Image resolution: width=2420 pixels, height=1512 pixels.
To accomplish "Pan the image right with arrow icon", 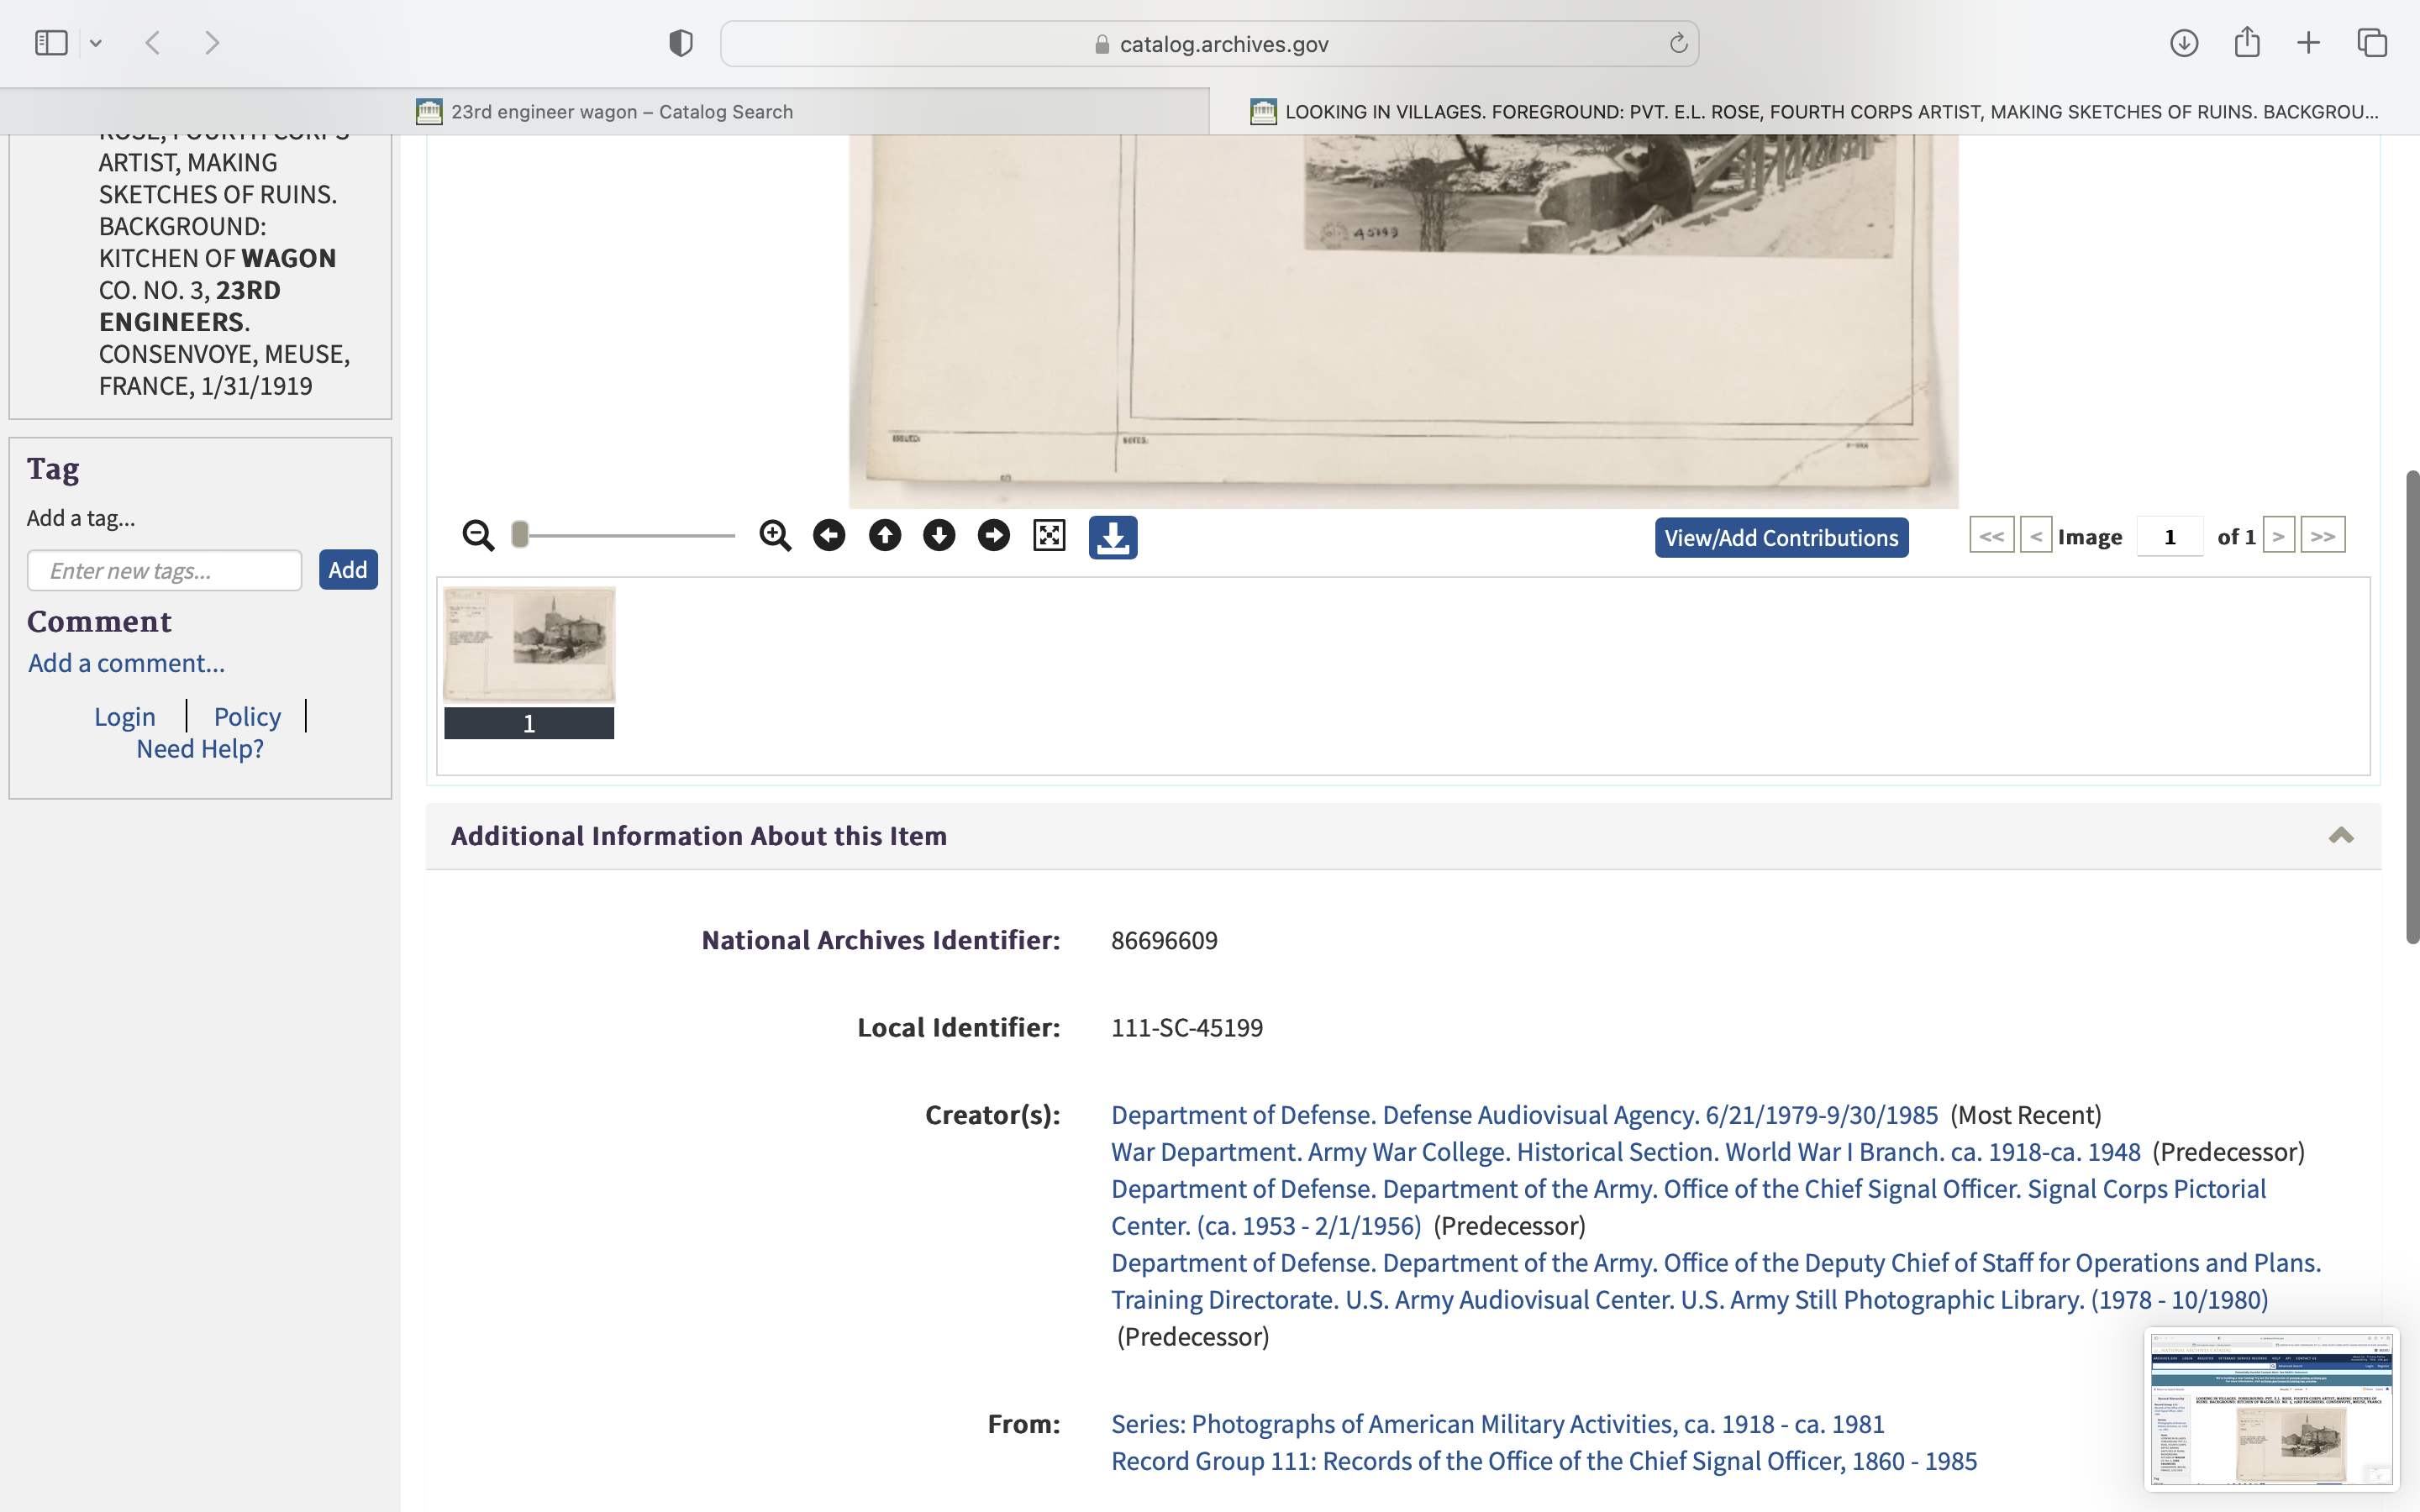I will (x=993, y=536).
